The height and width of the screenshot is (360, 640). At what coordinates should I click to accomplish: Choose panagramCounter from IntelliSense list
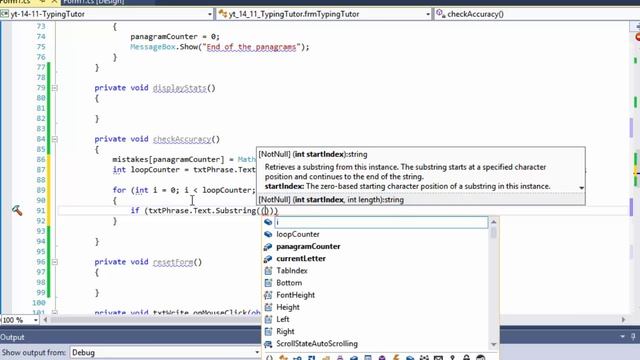tap(308, 247)
